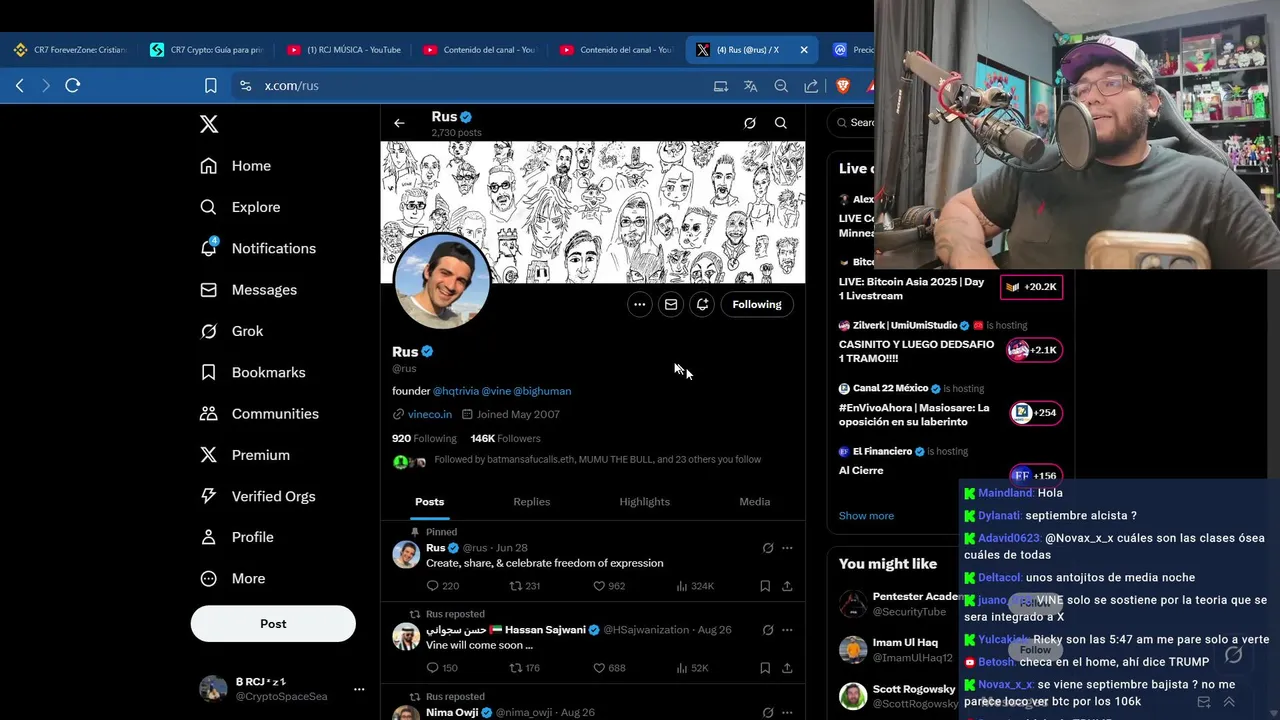Switch to the Media tab
1280x720 pixels.
(755, 502)
